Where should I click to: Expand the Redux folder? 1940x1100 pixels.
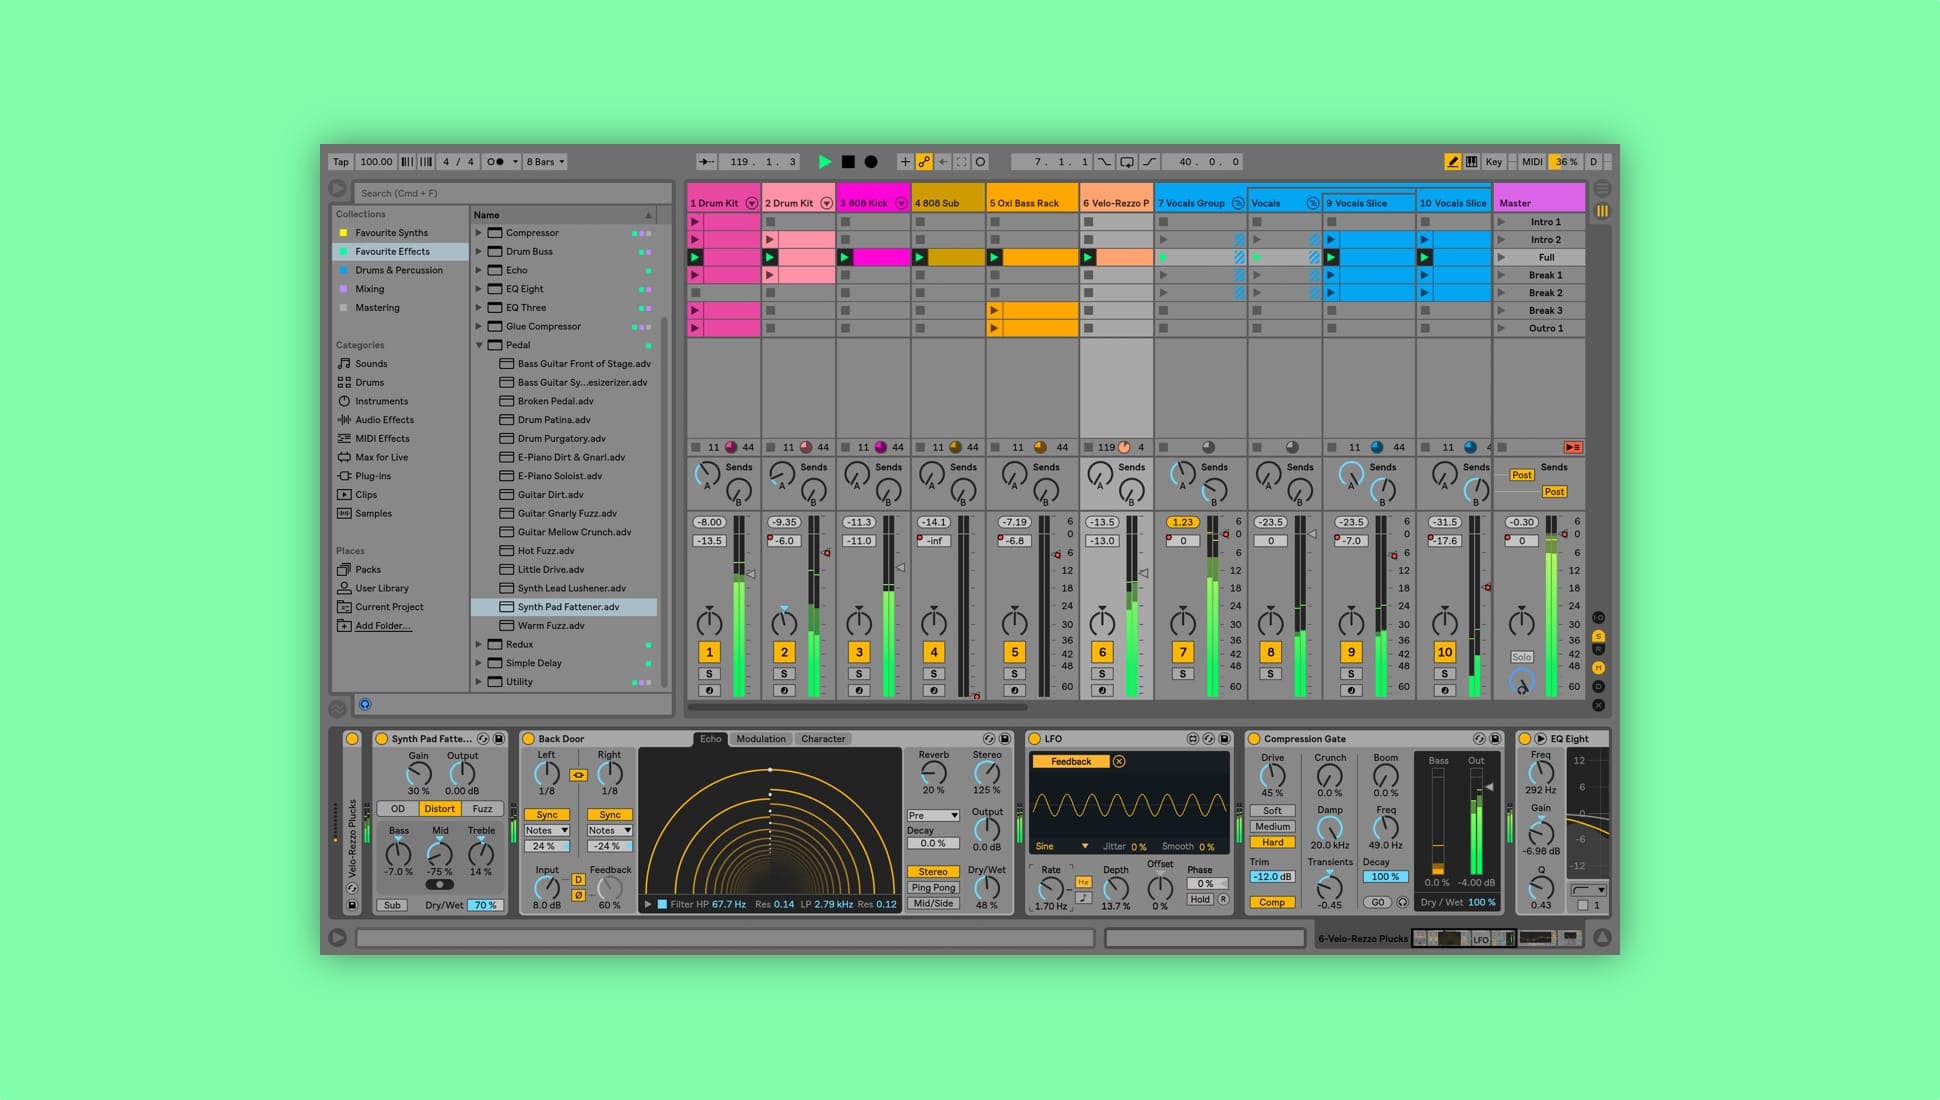479,645
